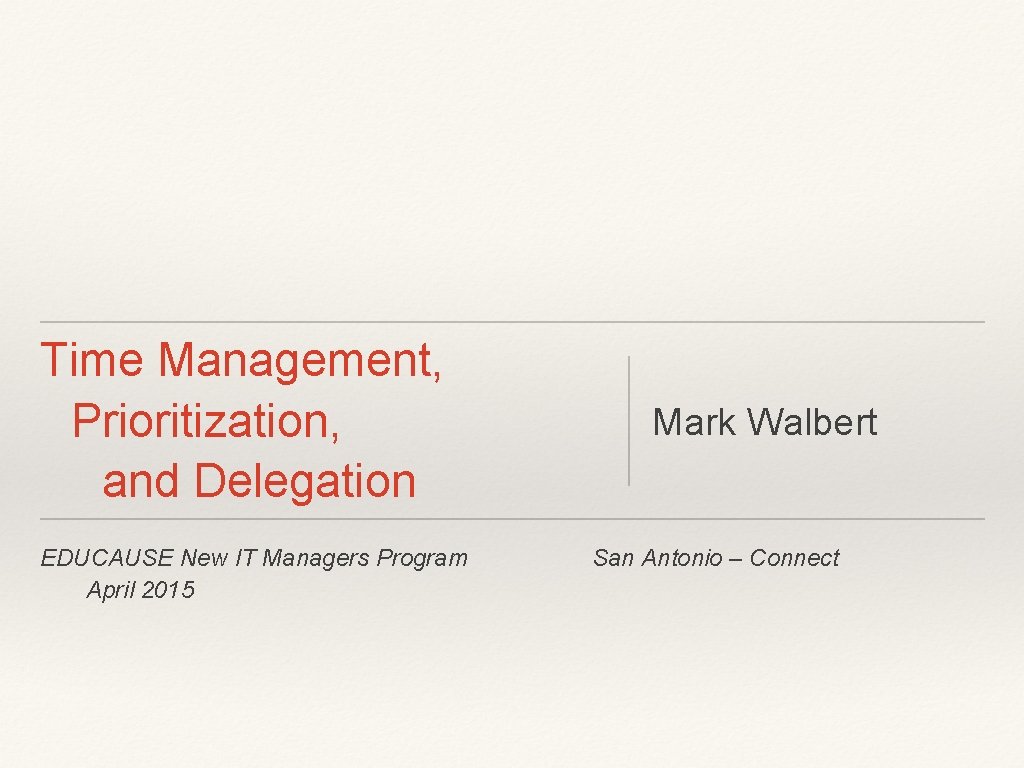Click the word "Connect" after San Antonio
Screen dimensions: 1024x768
[x=794, y=558]
